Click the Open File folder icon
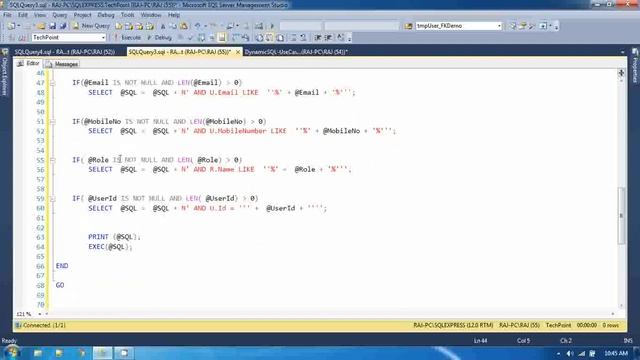 click(41, 26)
